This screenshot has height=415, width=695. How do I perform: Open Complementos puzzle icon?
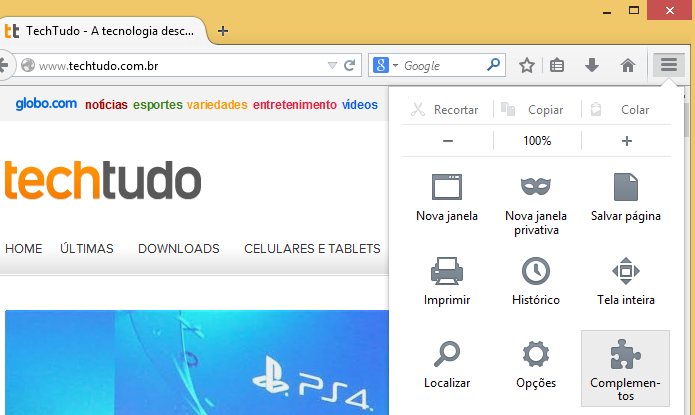coord(625,368)
